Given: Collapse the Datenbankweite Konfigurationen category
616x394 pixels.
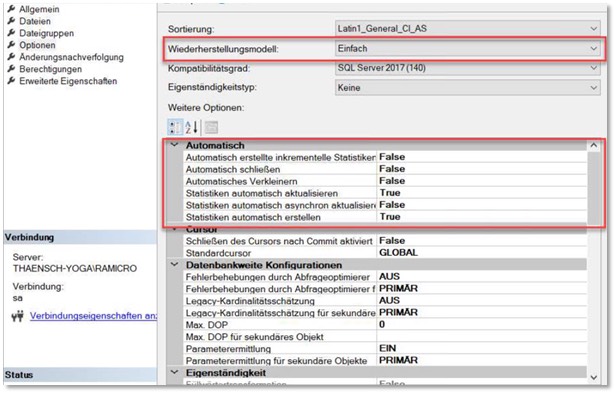Looking at the screenshot, I should [x=174, y=265].
